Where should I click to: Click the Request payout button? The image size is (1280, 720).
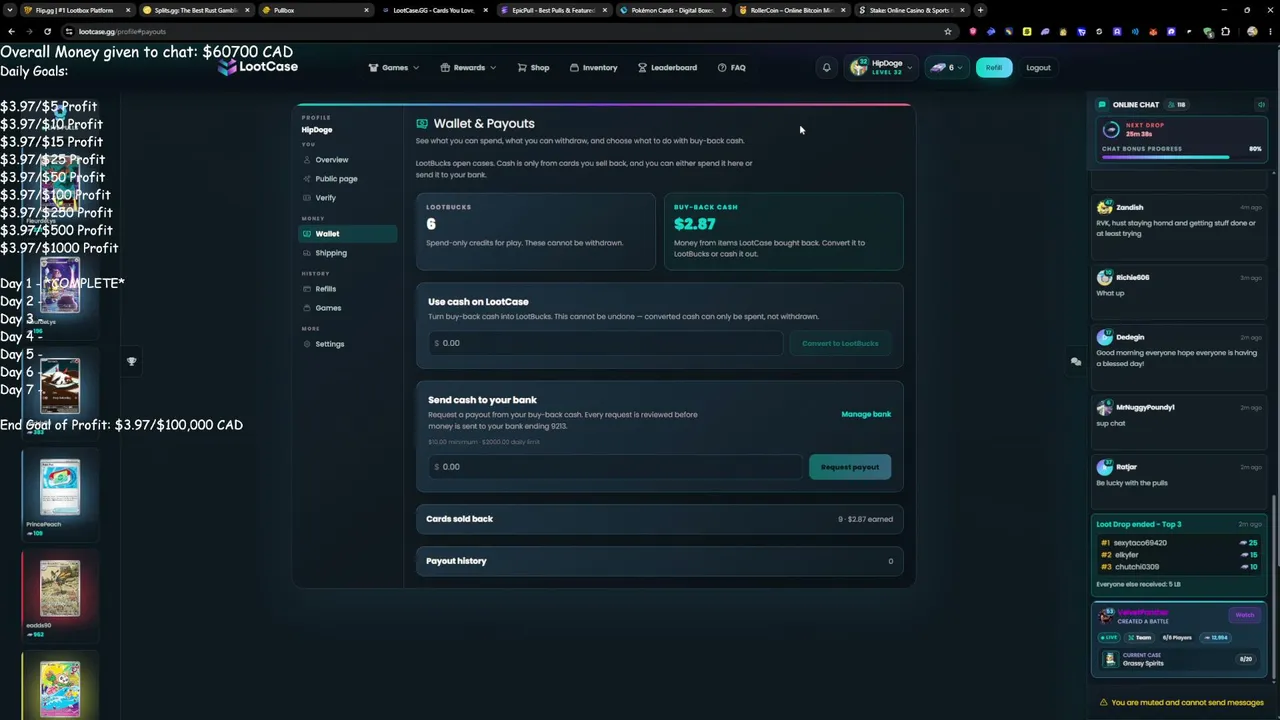click(850, 467)
